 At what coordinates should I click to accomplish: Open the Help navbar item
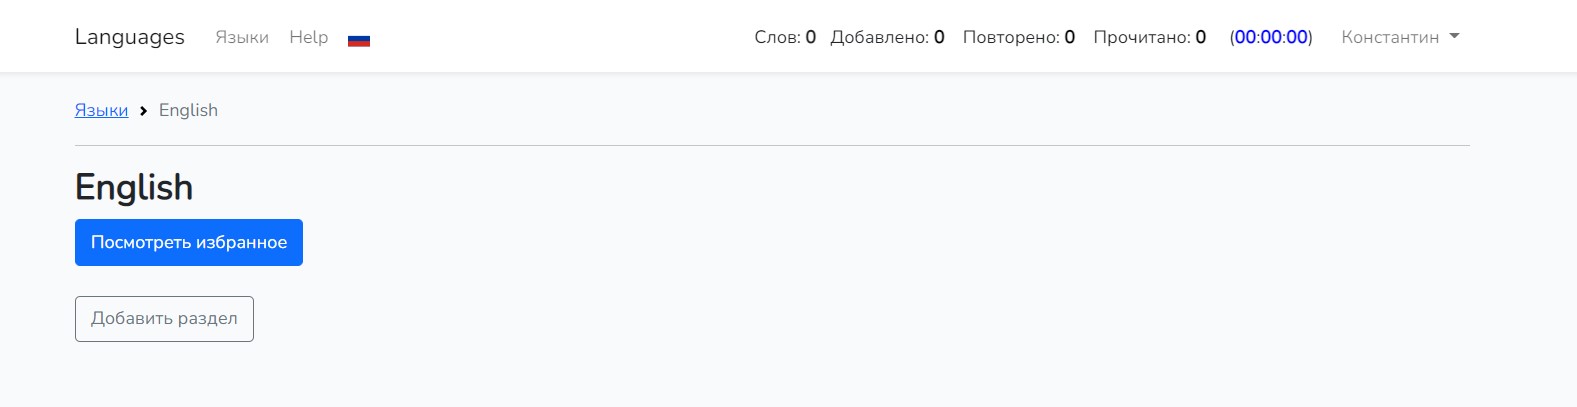(308, 37)
